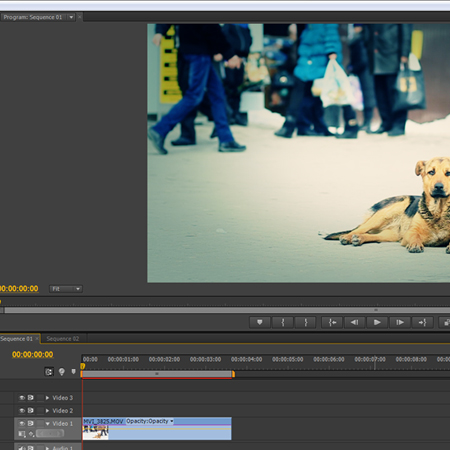Open the Fit zoom level dropdown

66,289
